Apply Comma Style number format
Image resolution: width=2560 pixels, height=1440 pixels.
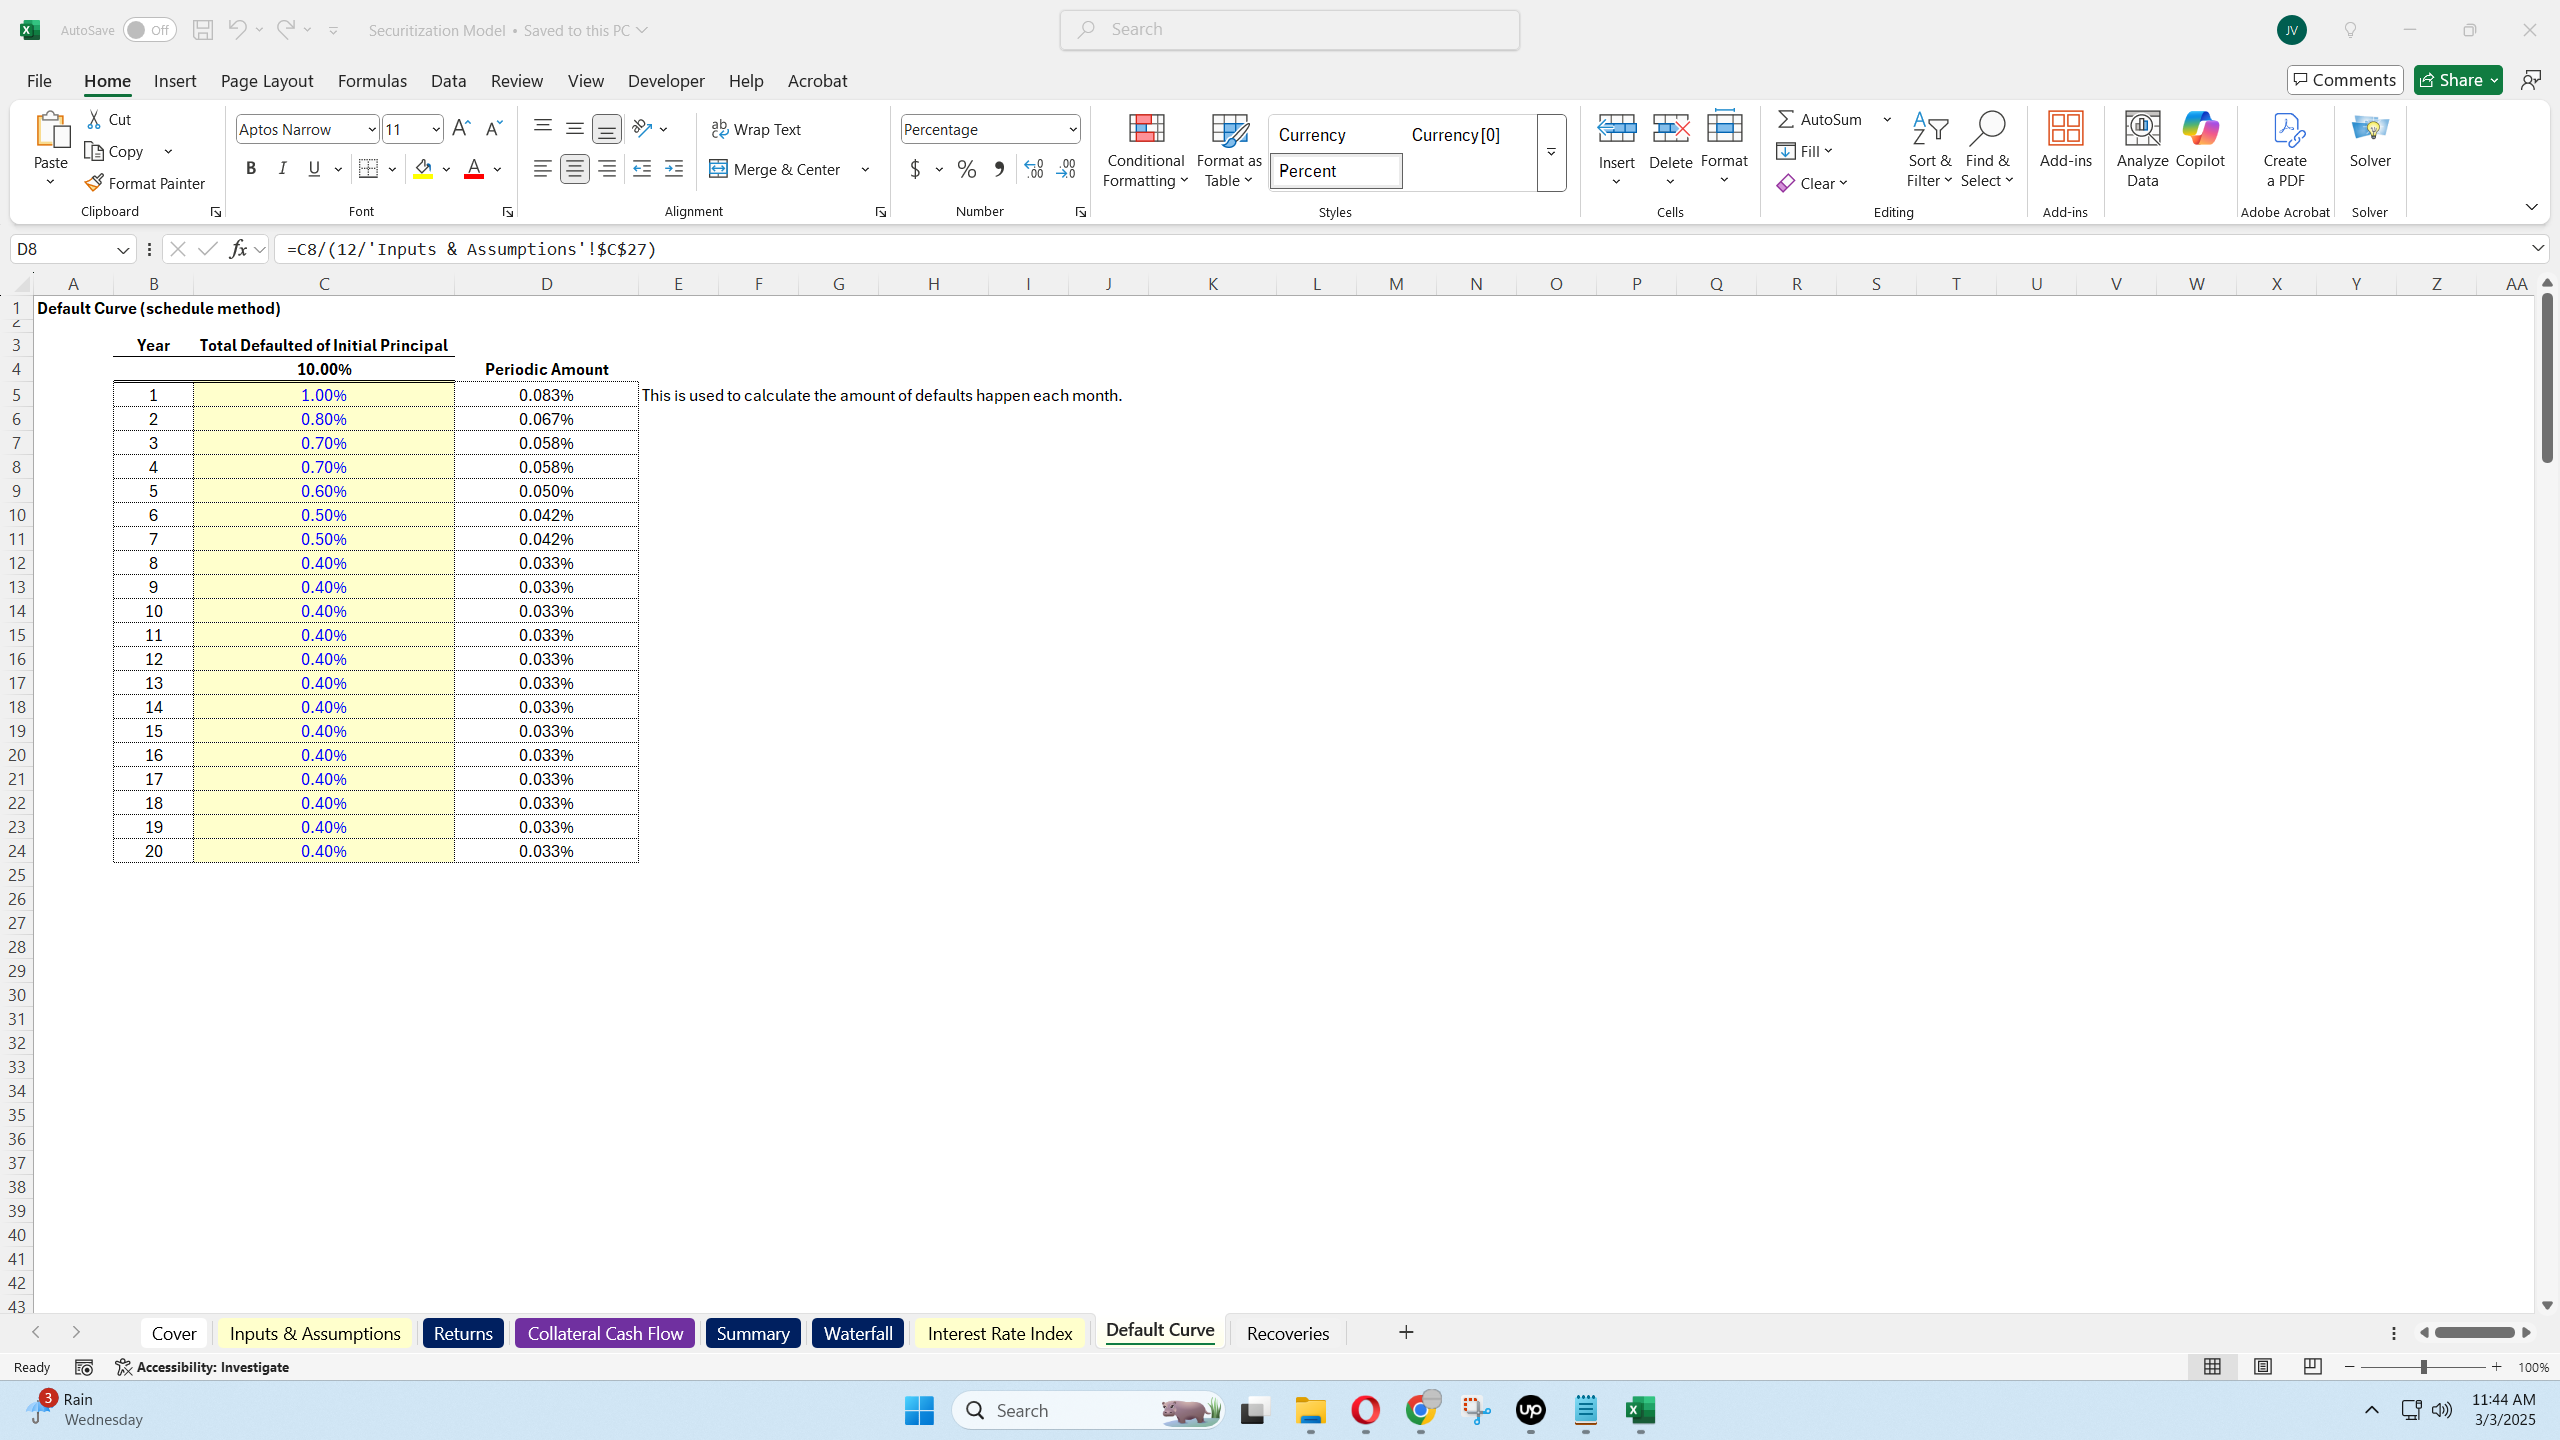click(x=999, y=170)
